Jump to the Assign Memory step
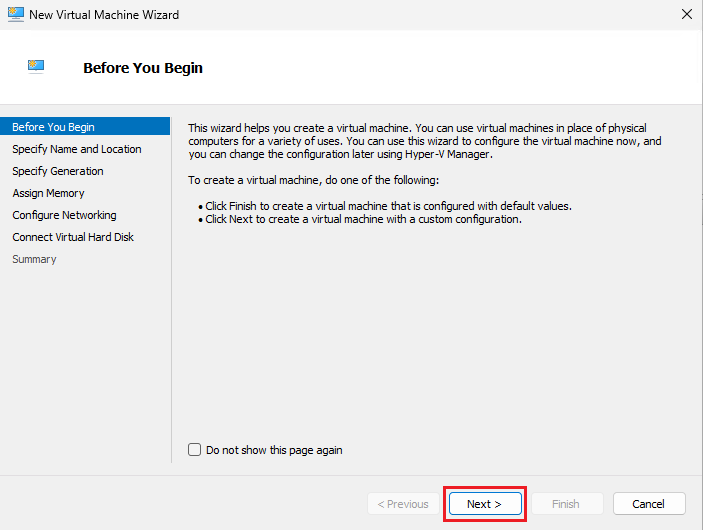The height and width of the screenshot is (530, 703). click(x=48, y=193)
